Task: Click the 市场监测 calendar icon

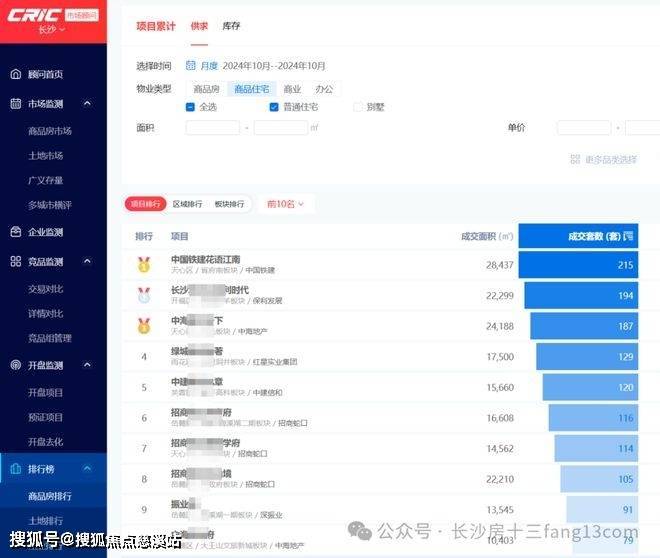Action: 16,103
